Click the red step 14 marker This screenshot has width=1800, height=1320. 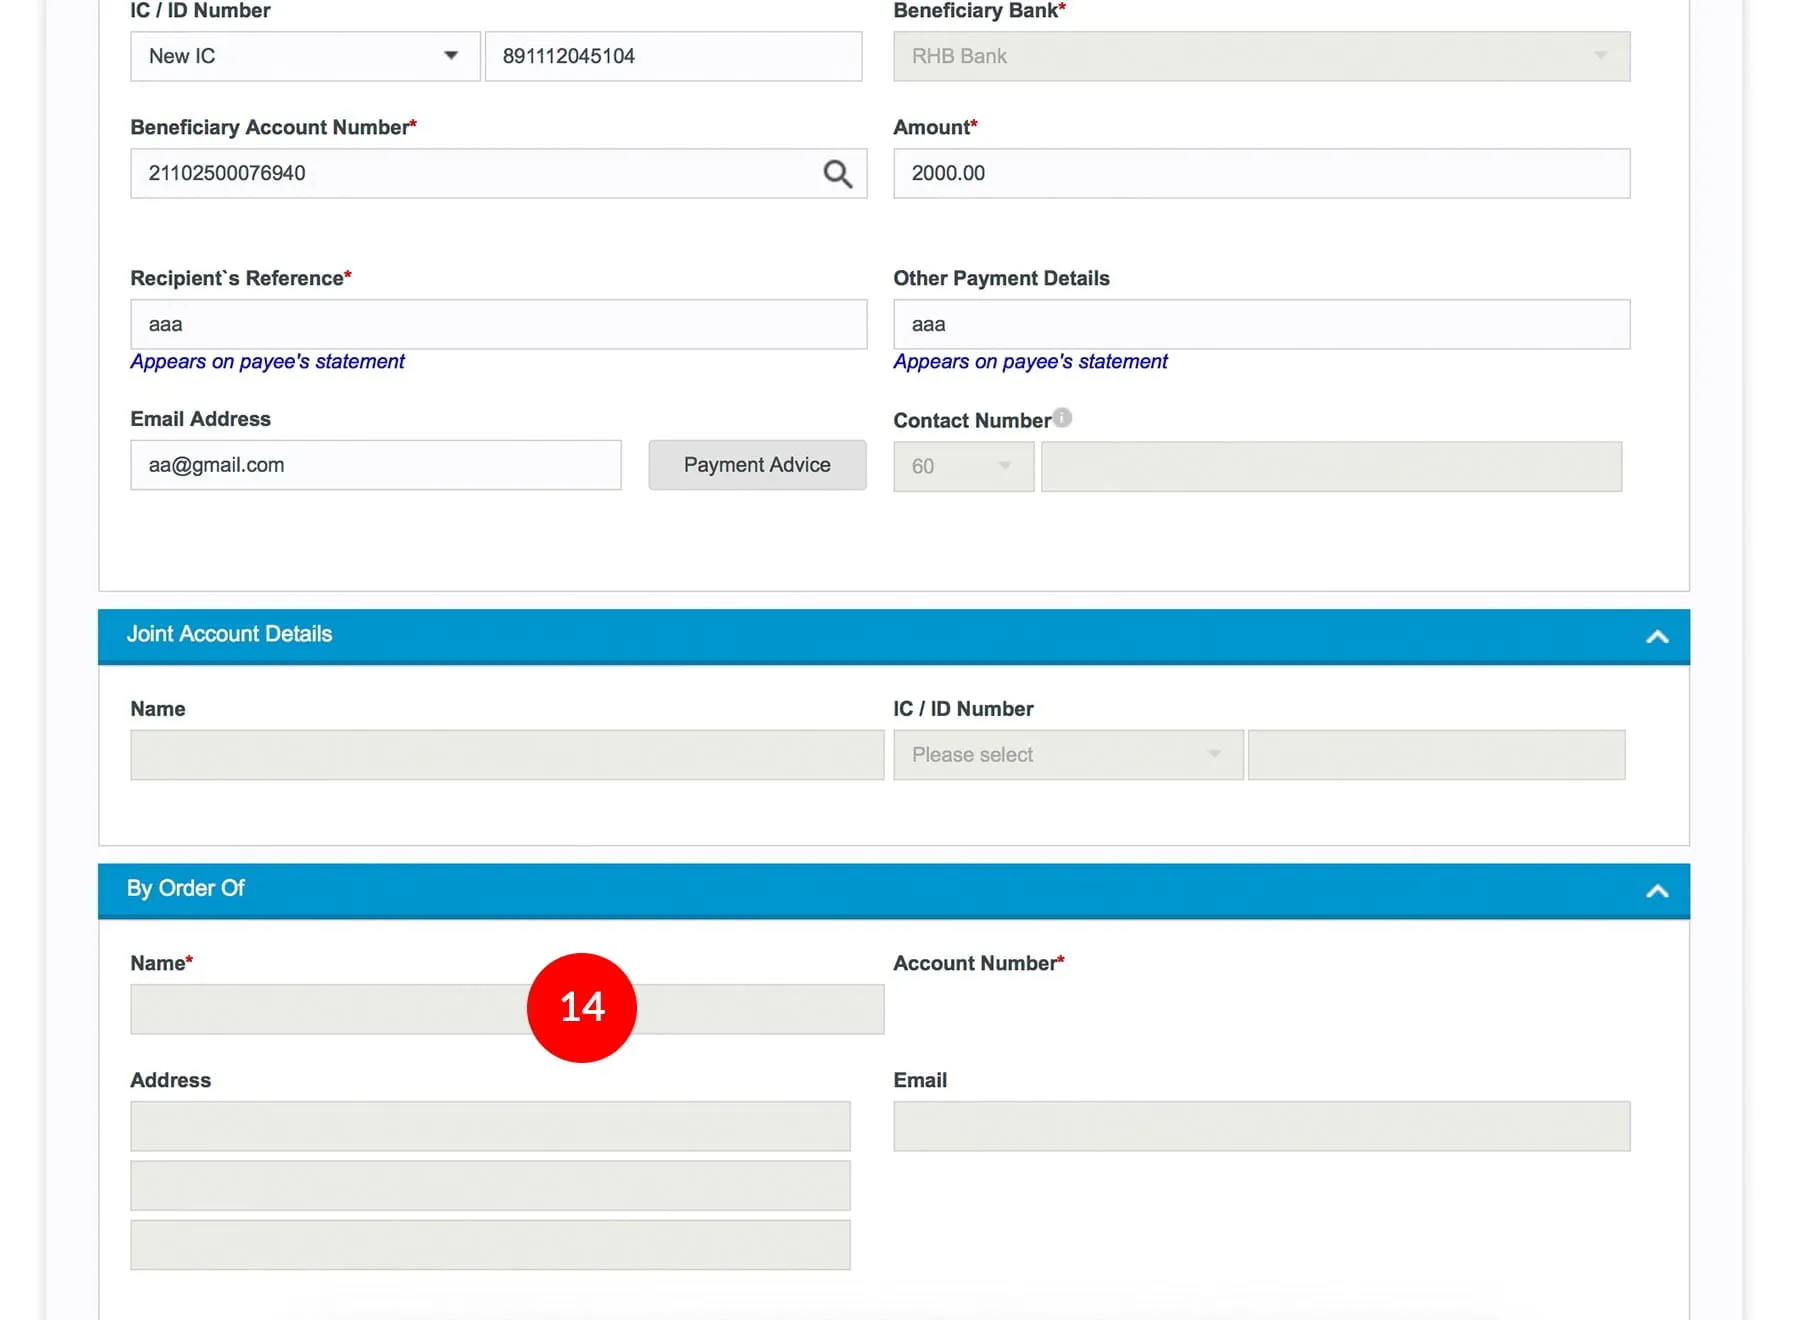coord(581,1007)
